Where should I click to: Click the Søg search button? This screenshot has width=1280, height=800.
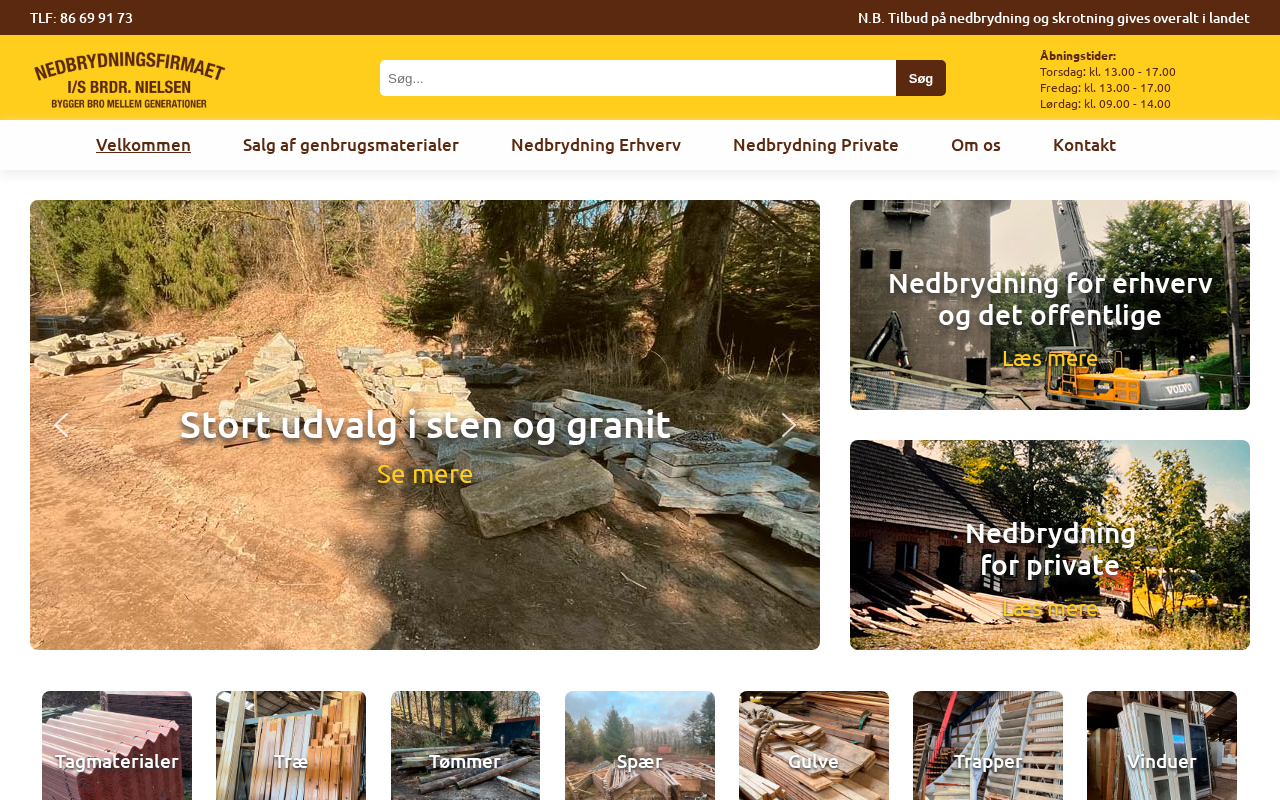(921, 78)
